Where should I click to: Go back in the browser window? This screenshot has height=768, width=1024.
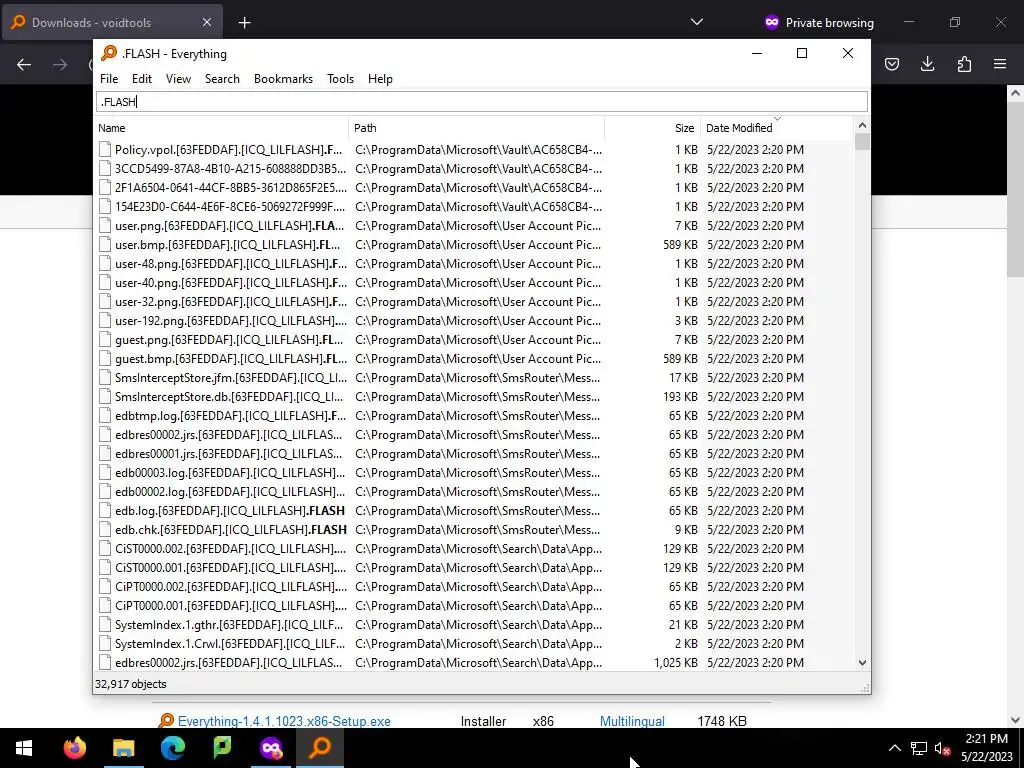click(24, 64)
